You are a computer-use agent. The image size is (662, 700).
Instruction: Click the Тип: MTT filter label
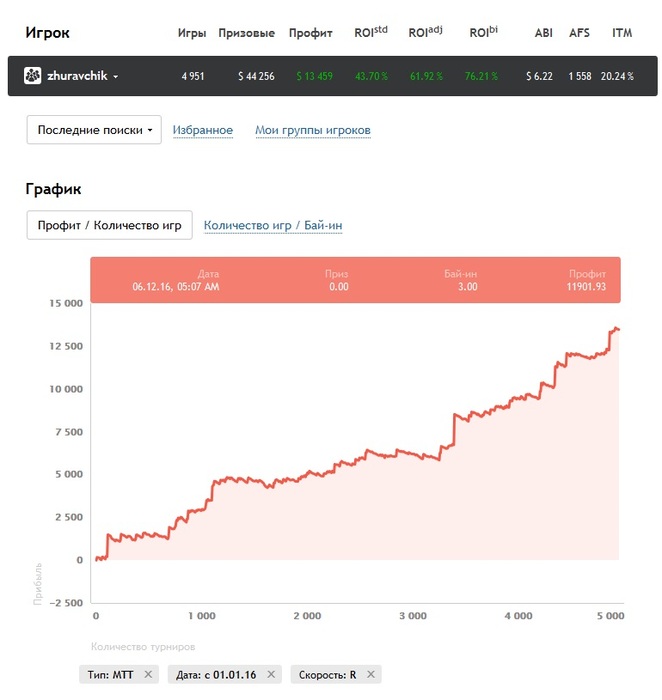110,675
